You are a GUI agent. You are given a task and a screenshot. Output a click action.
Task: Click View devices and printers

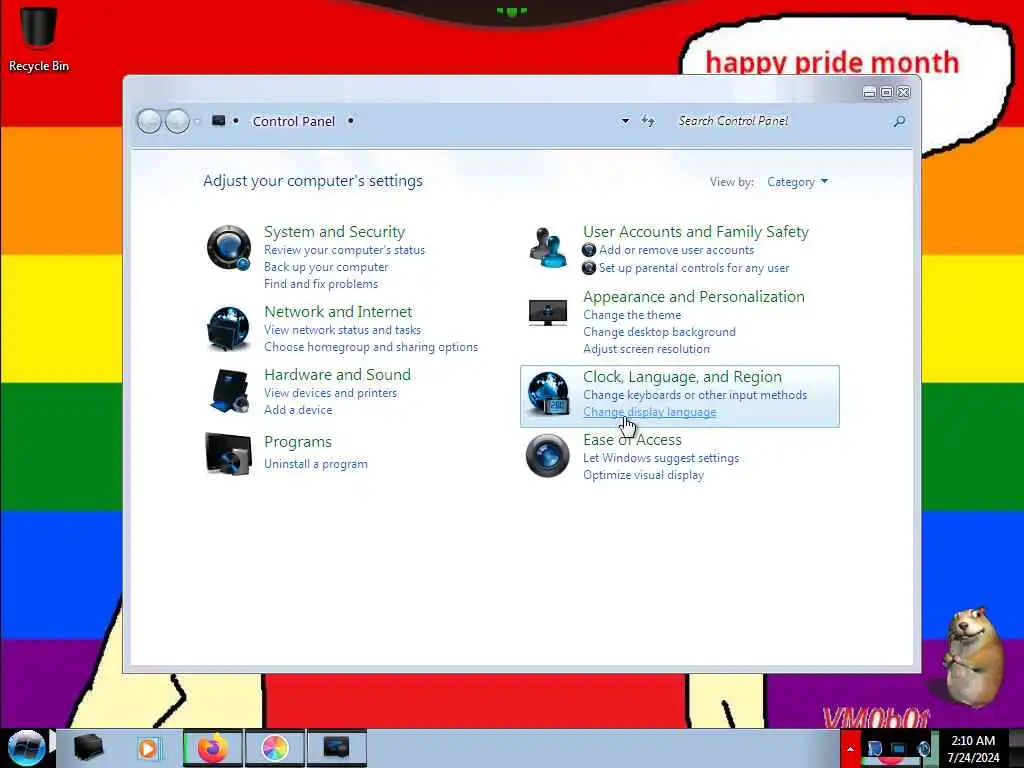[330, 392]
